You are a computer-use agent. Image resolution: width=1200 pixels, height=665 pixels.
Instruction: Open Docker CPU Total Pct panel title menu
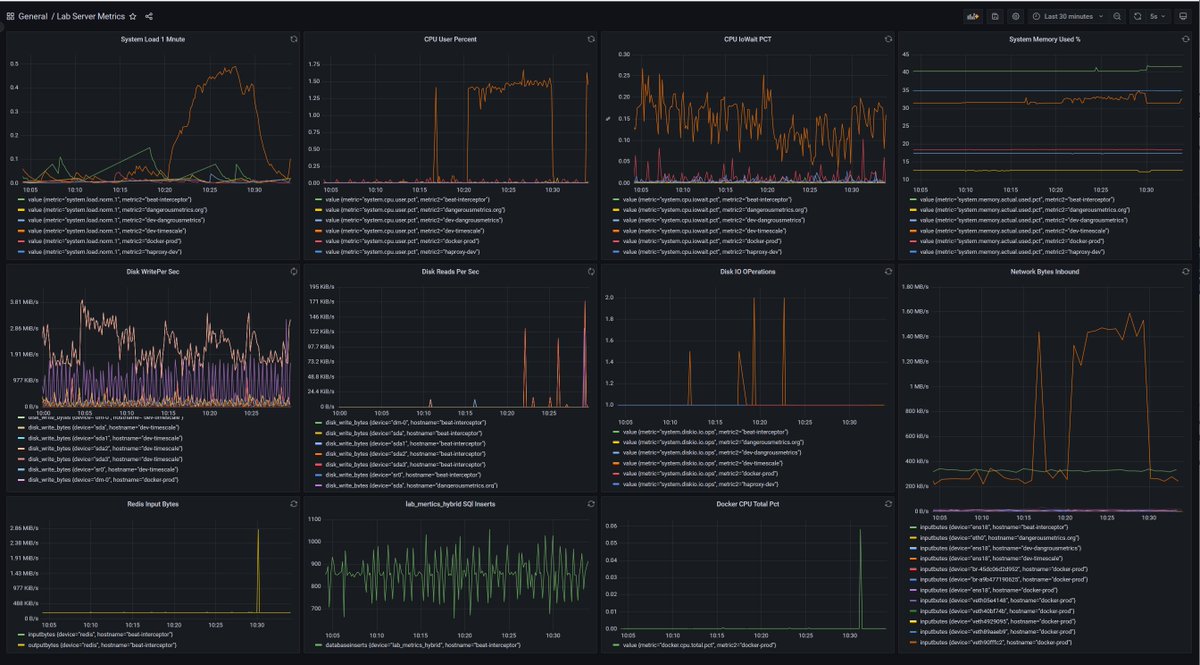click(748, 503)
